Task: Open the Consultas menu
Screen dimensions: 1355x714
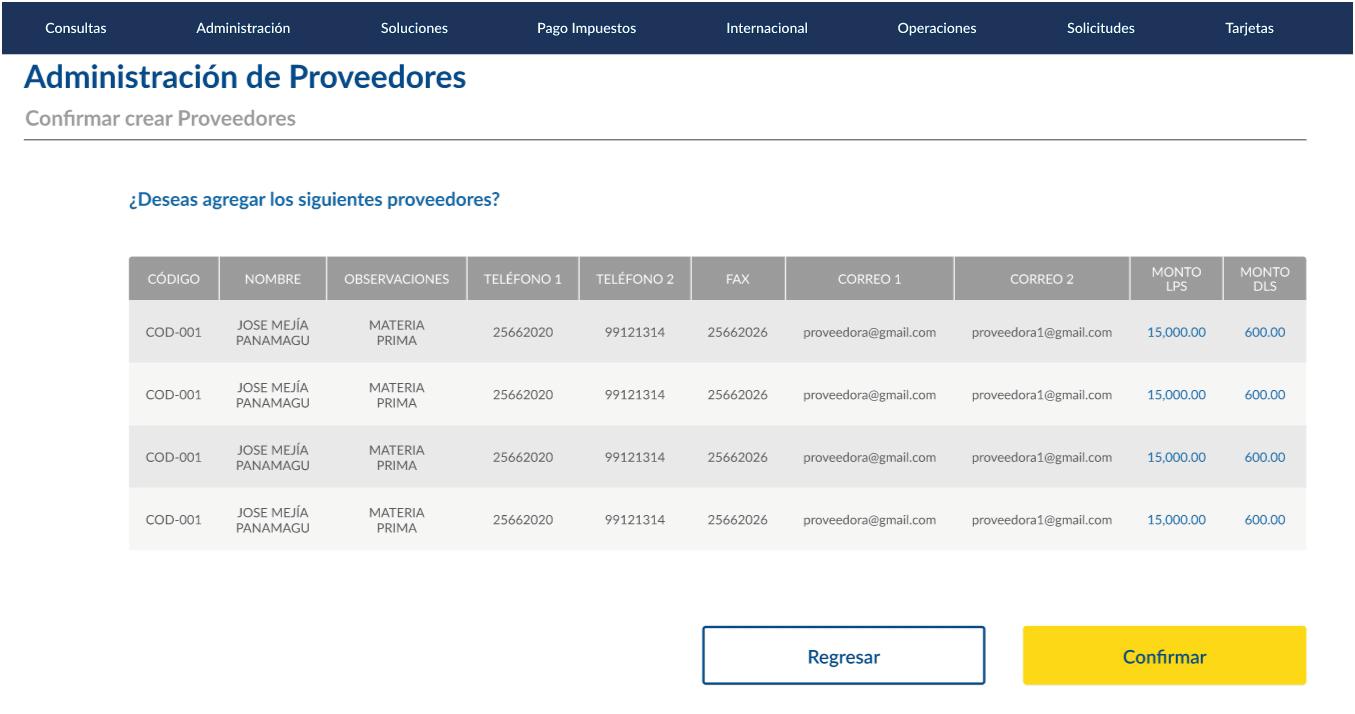Action: point(76,29)
